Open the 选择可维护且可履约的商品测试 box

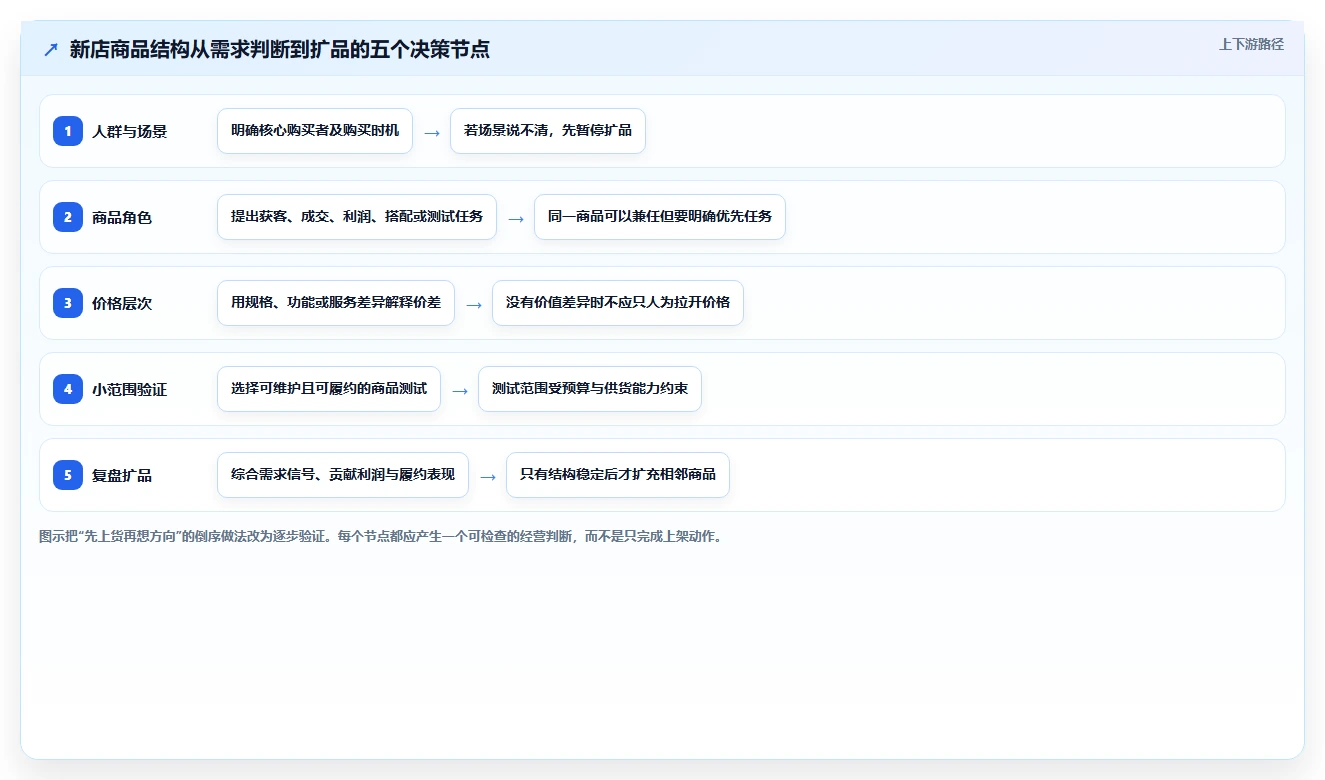point(329,389)
